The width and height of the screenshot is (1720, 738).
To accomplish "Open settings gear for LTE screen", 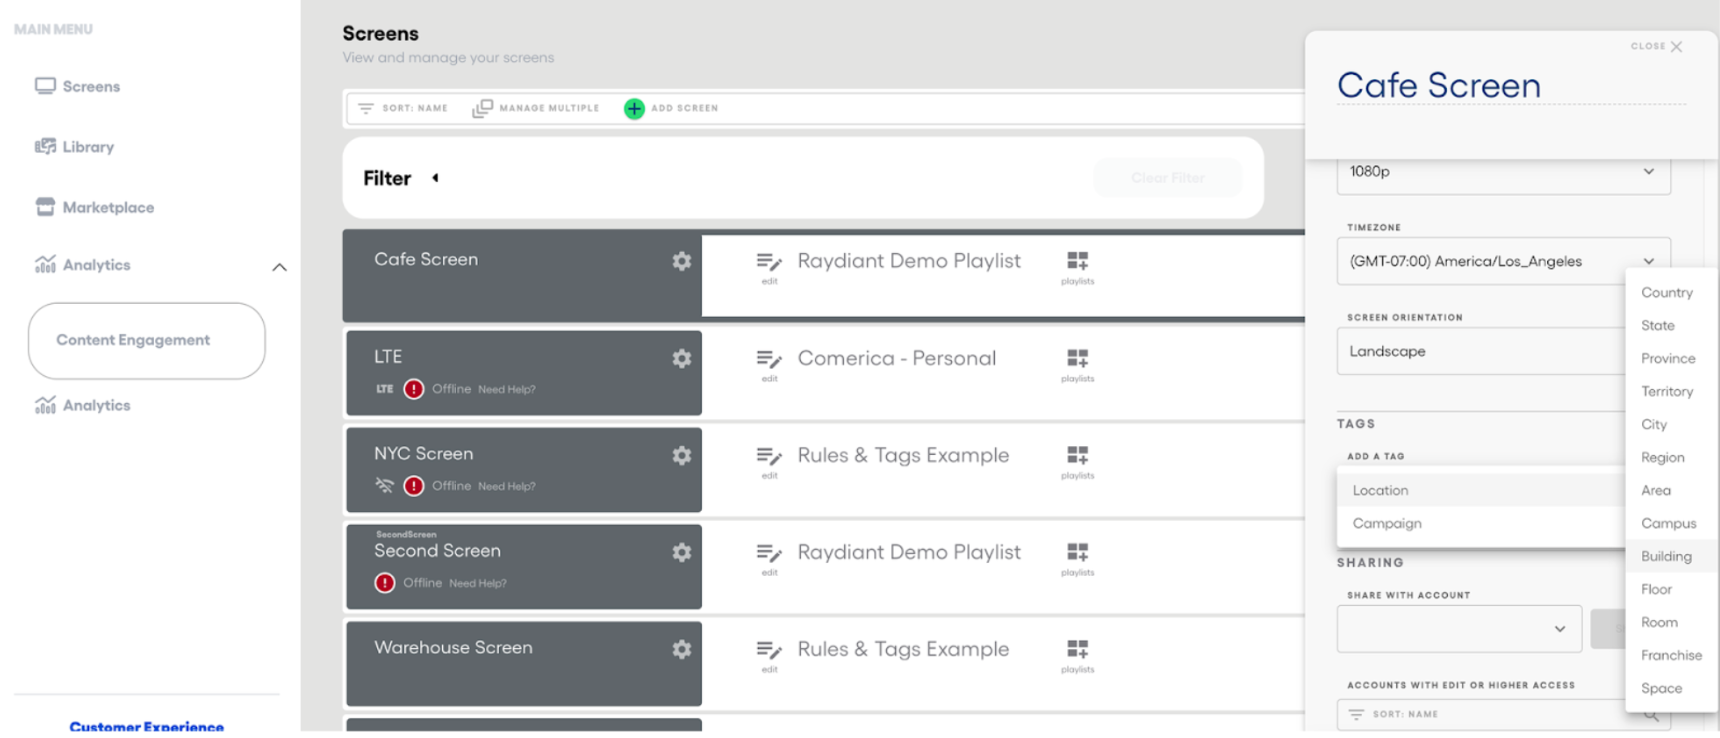I will [x=682, y=358].
